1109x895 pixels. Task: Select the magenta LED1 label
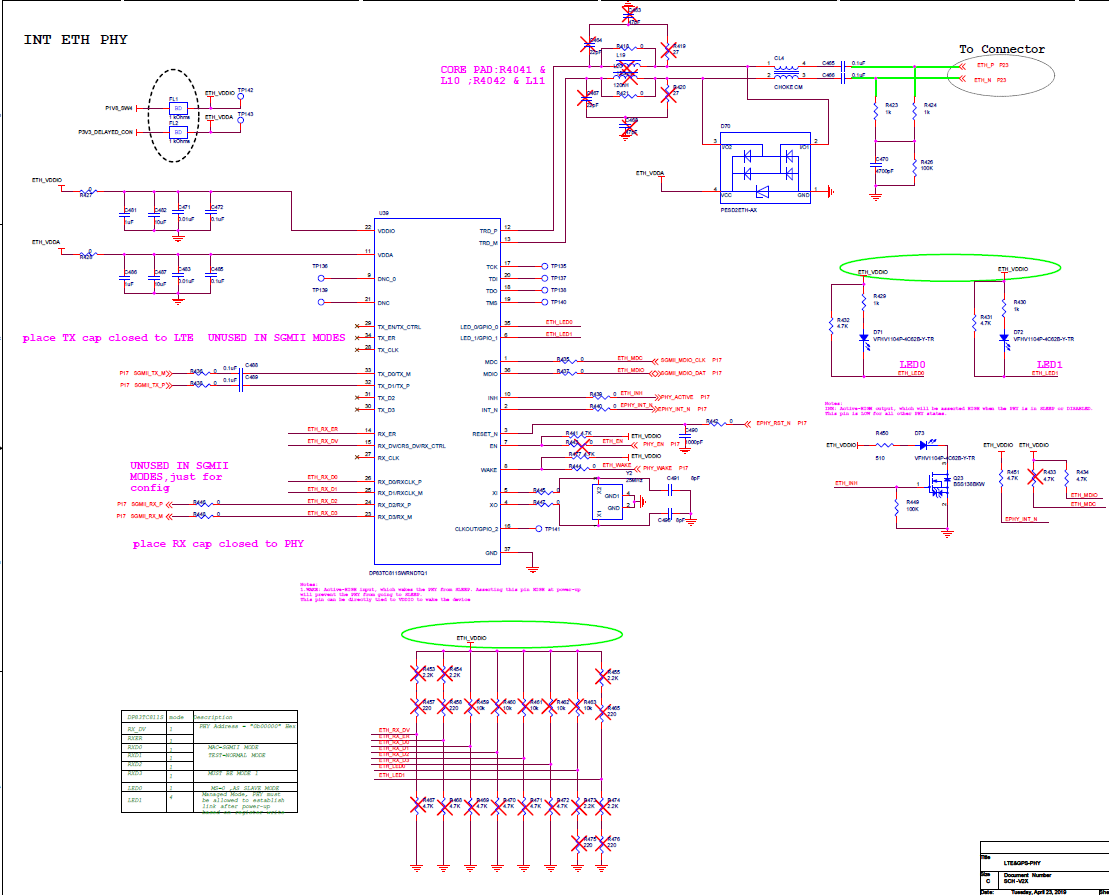coord(1048,364)
